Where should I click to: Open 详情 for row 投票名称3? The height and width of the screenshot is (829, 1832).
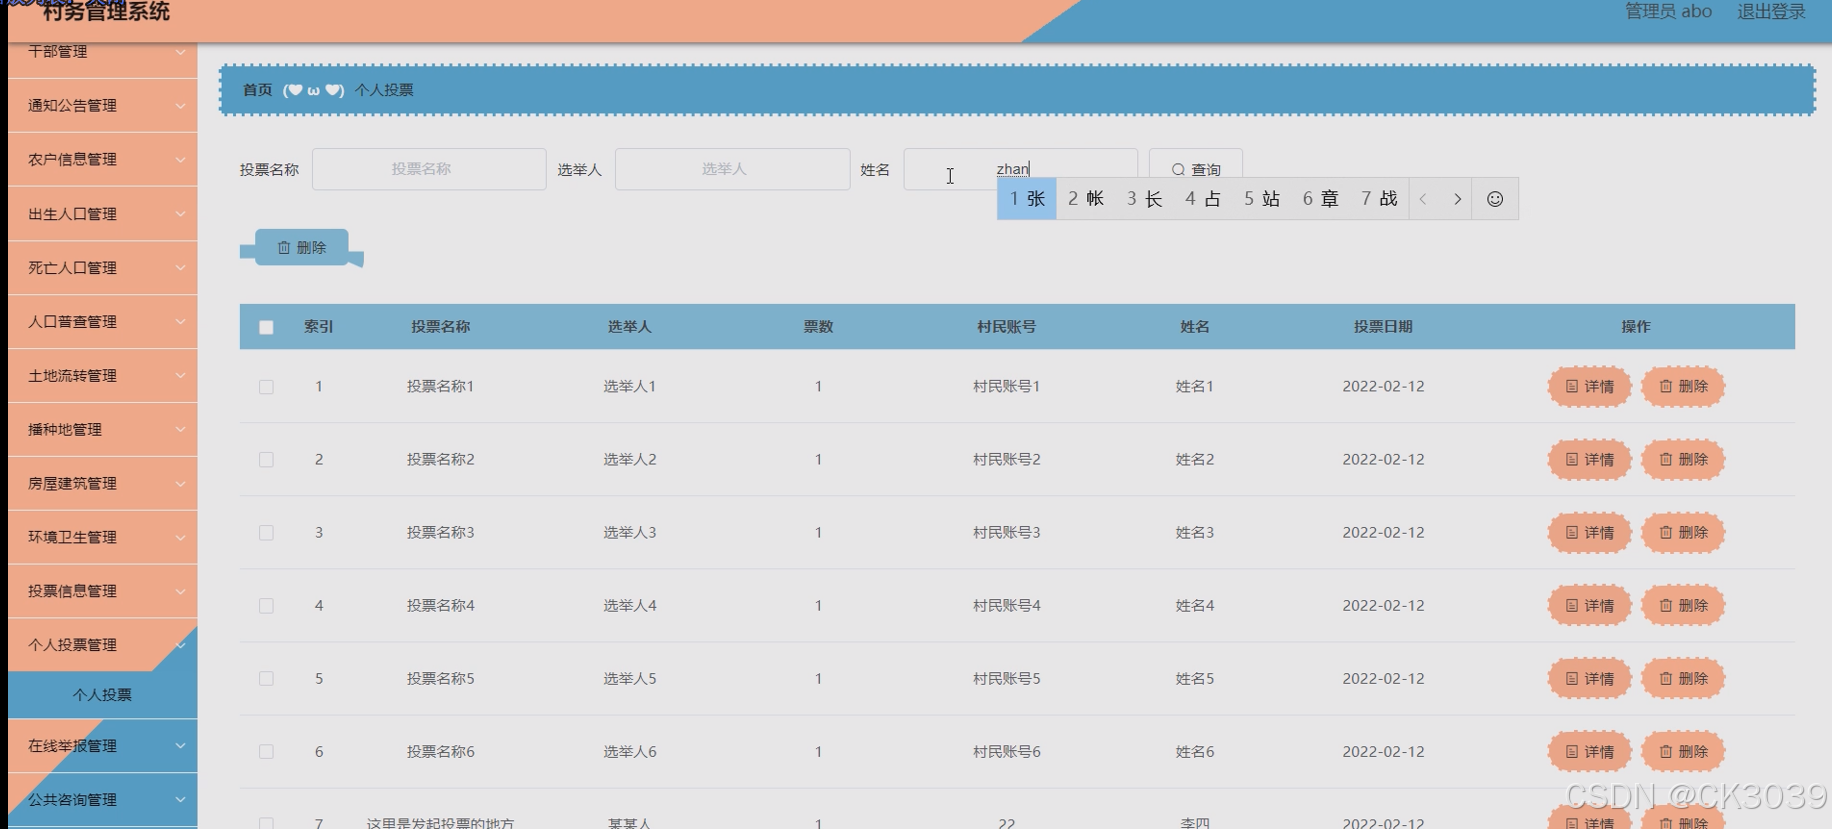1590,532
